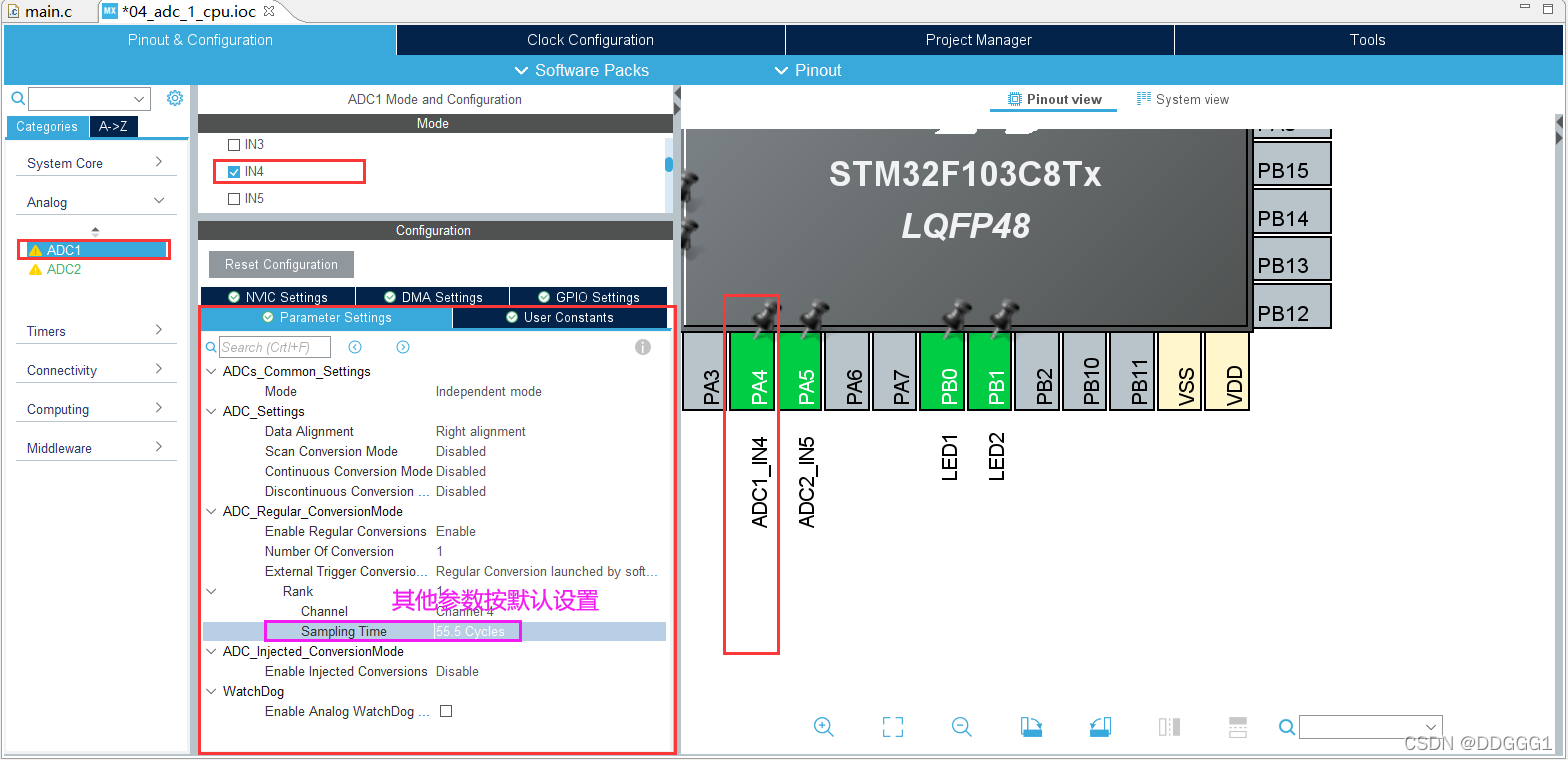This screenshot has width=1568, height=760.
Task: Click the Data Alignment value
Action: tap(481, 431)
